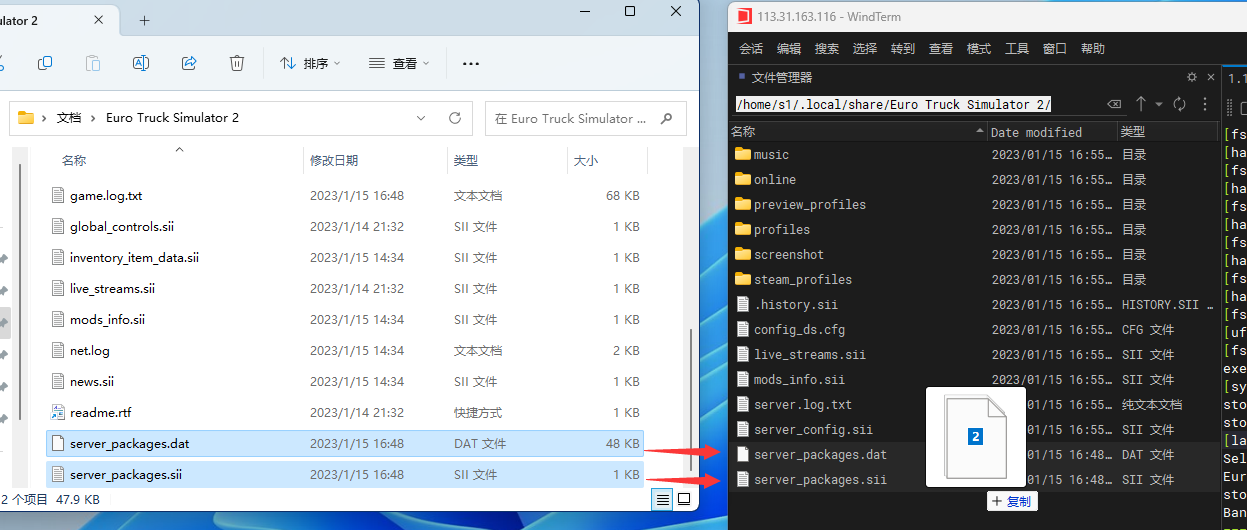Select server_packages.dat in Explorer window
Viewport: 1247px width, 530px height.
point(346,444)
